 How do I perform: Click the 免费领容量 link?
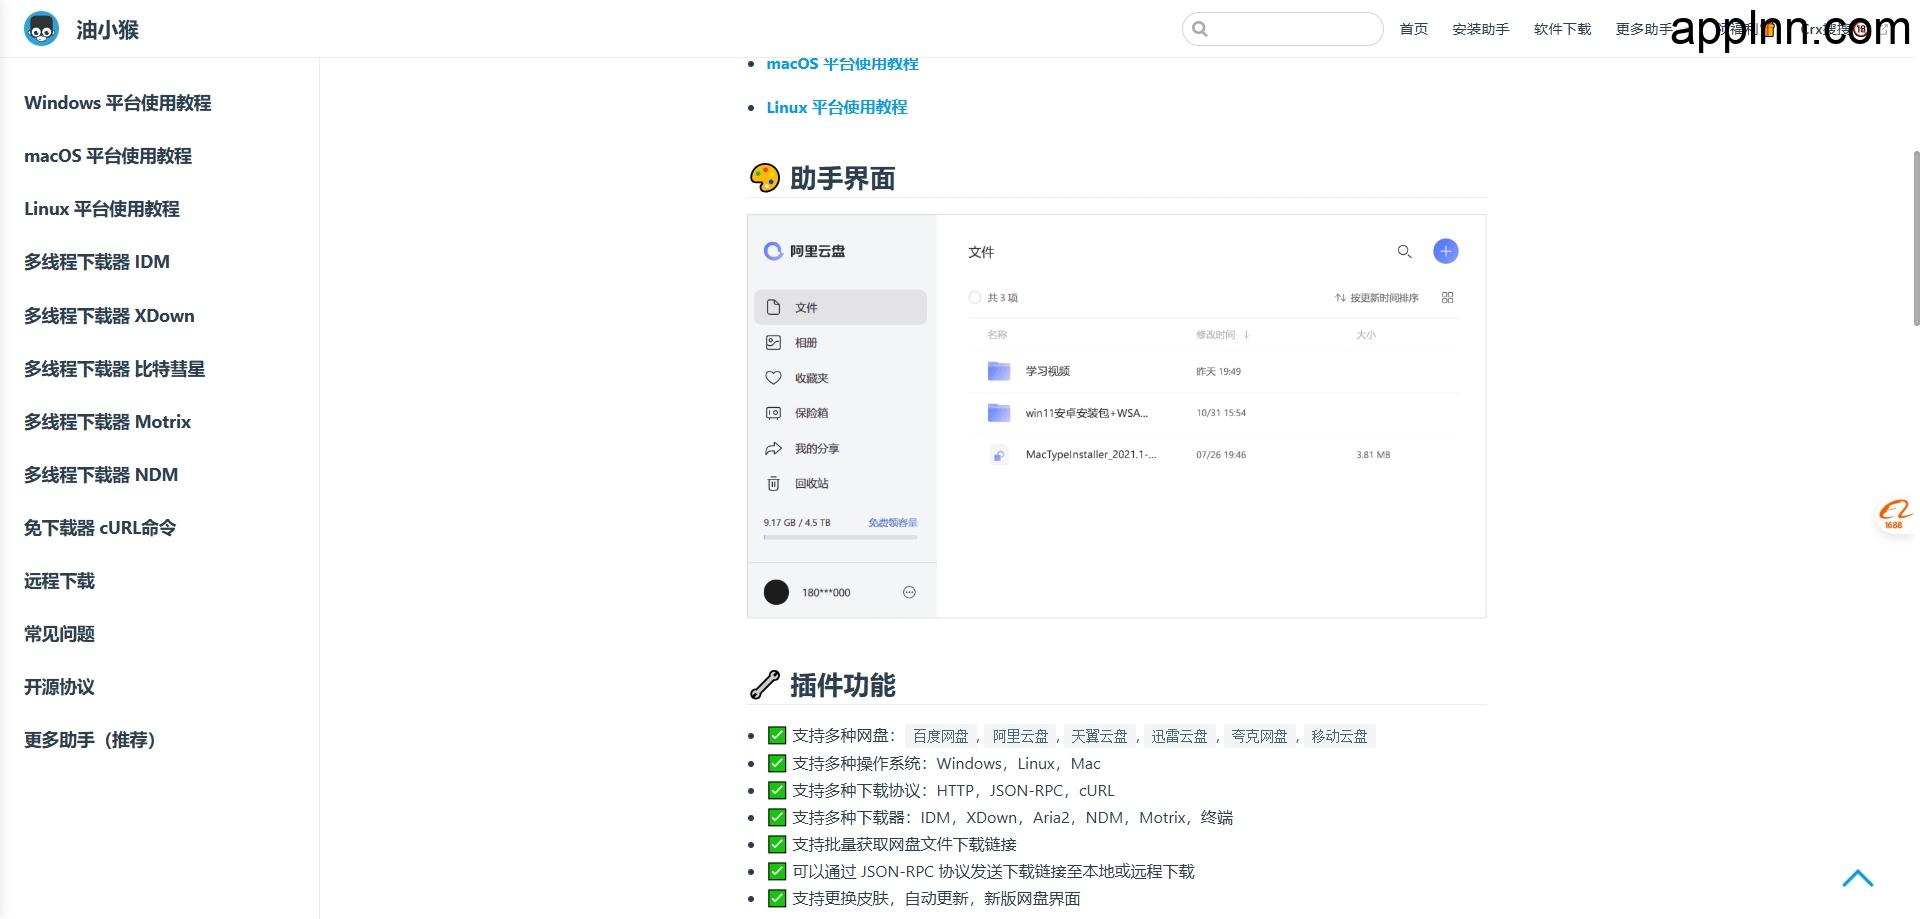click(x=892, y=523)
